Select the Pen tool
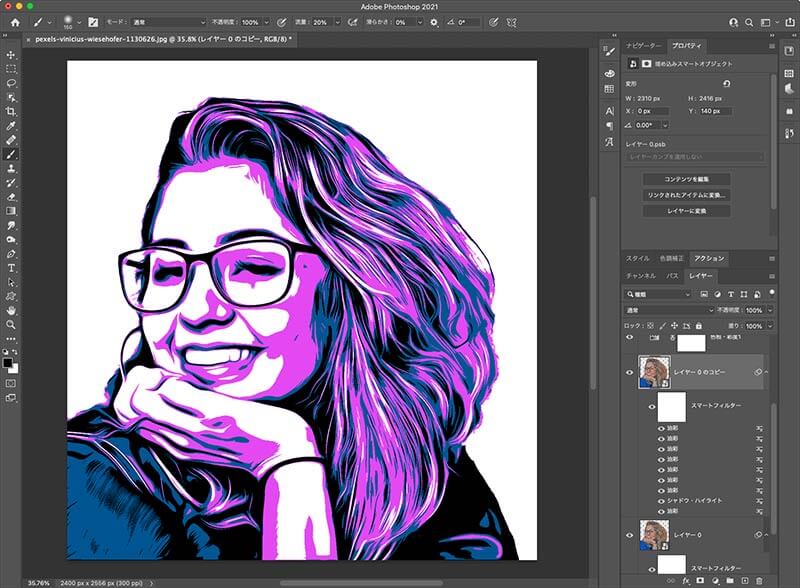 tap(11, 254)
